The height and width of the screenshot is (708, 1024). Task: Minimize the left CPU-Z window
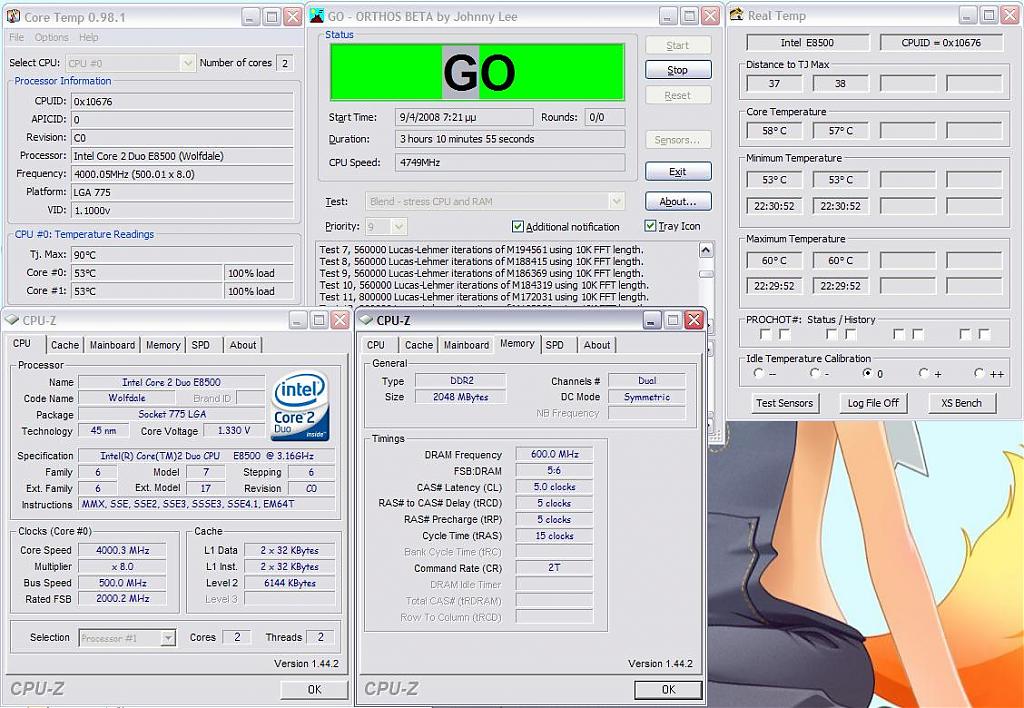(x=298, y=320)
